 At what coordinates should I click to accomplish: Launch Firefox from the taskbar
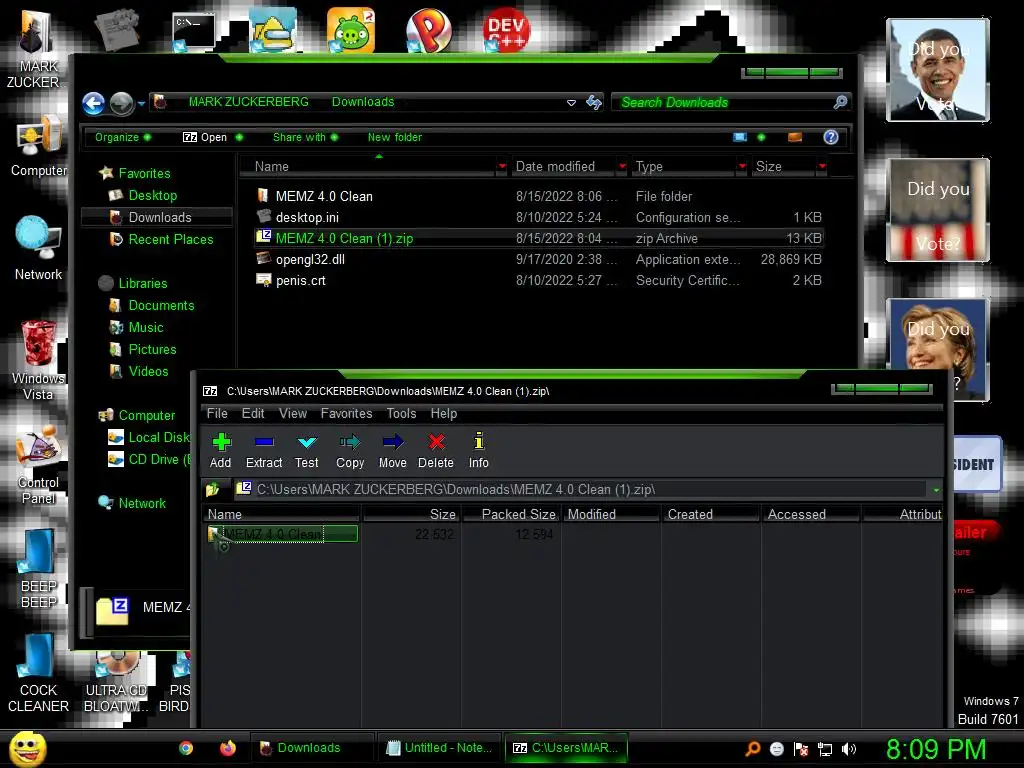(x=227, y=748)
